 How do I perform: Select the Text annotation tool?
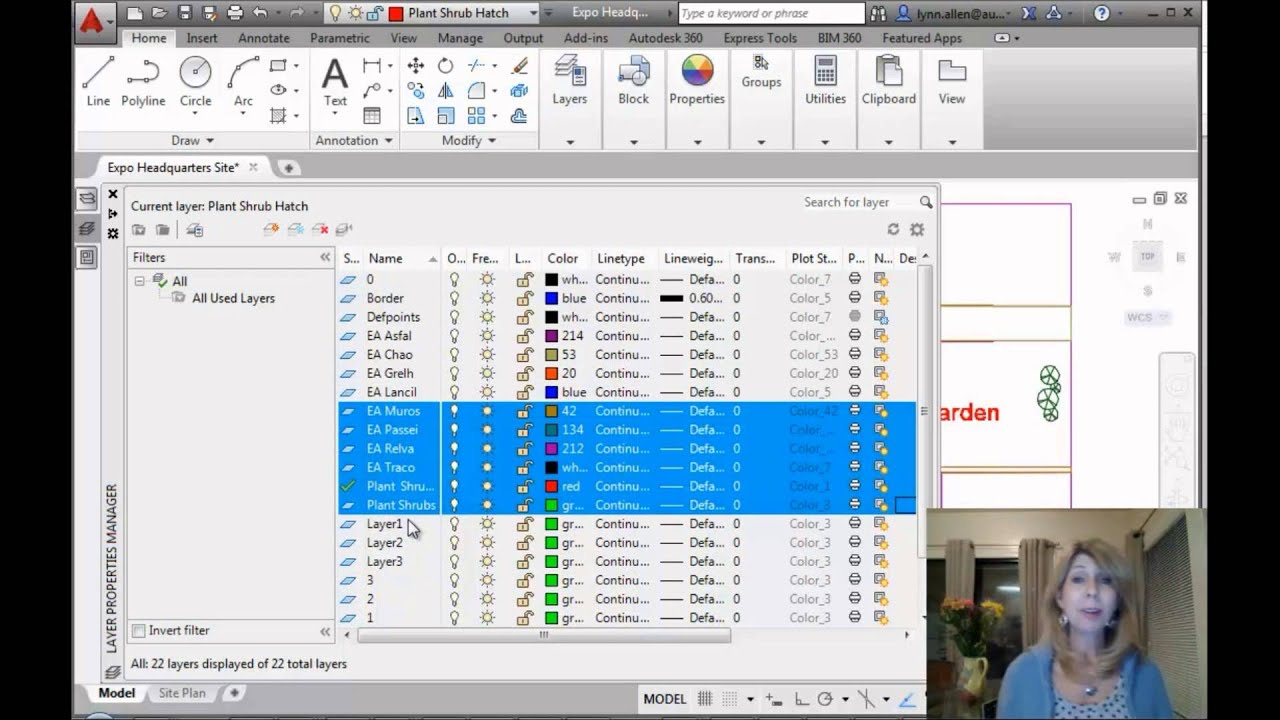point(335,82)
